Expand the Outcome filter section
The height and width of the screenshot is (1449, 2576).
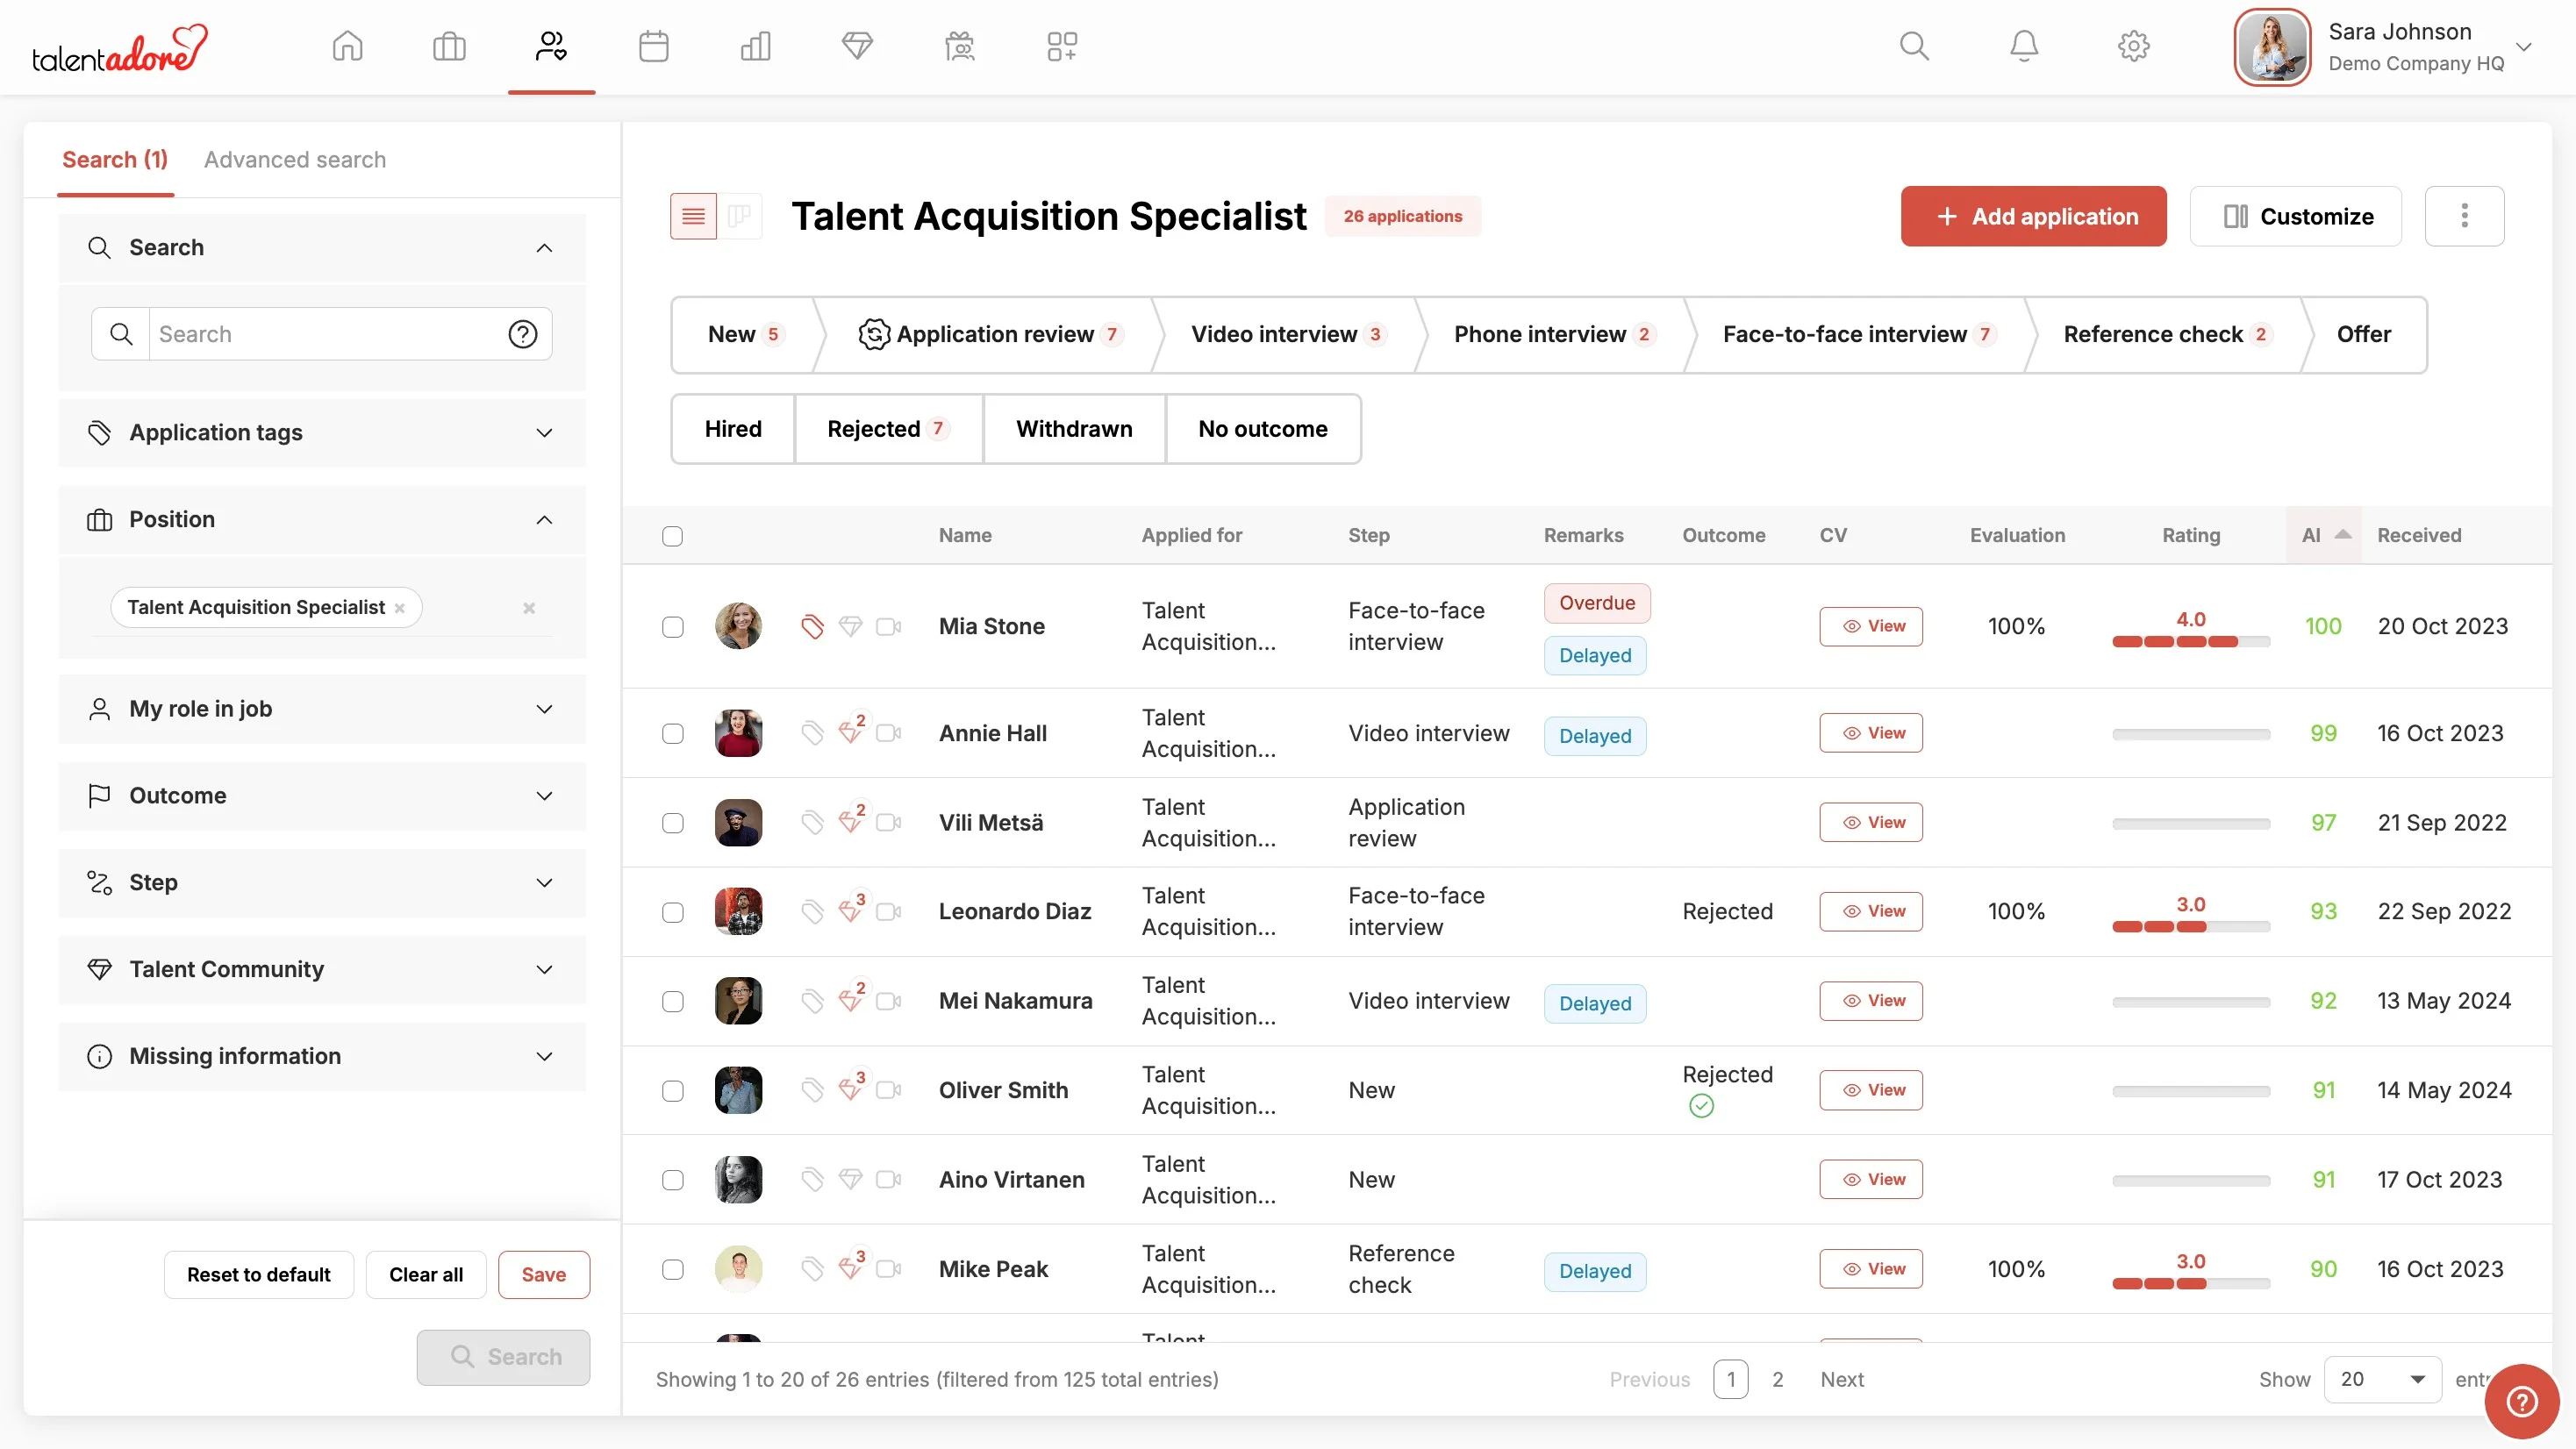pos(321,796)
